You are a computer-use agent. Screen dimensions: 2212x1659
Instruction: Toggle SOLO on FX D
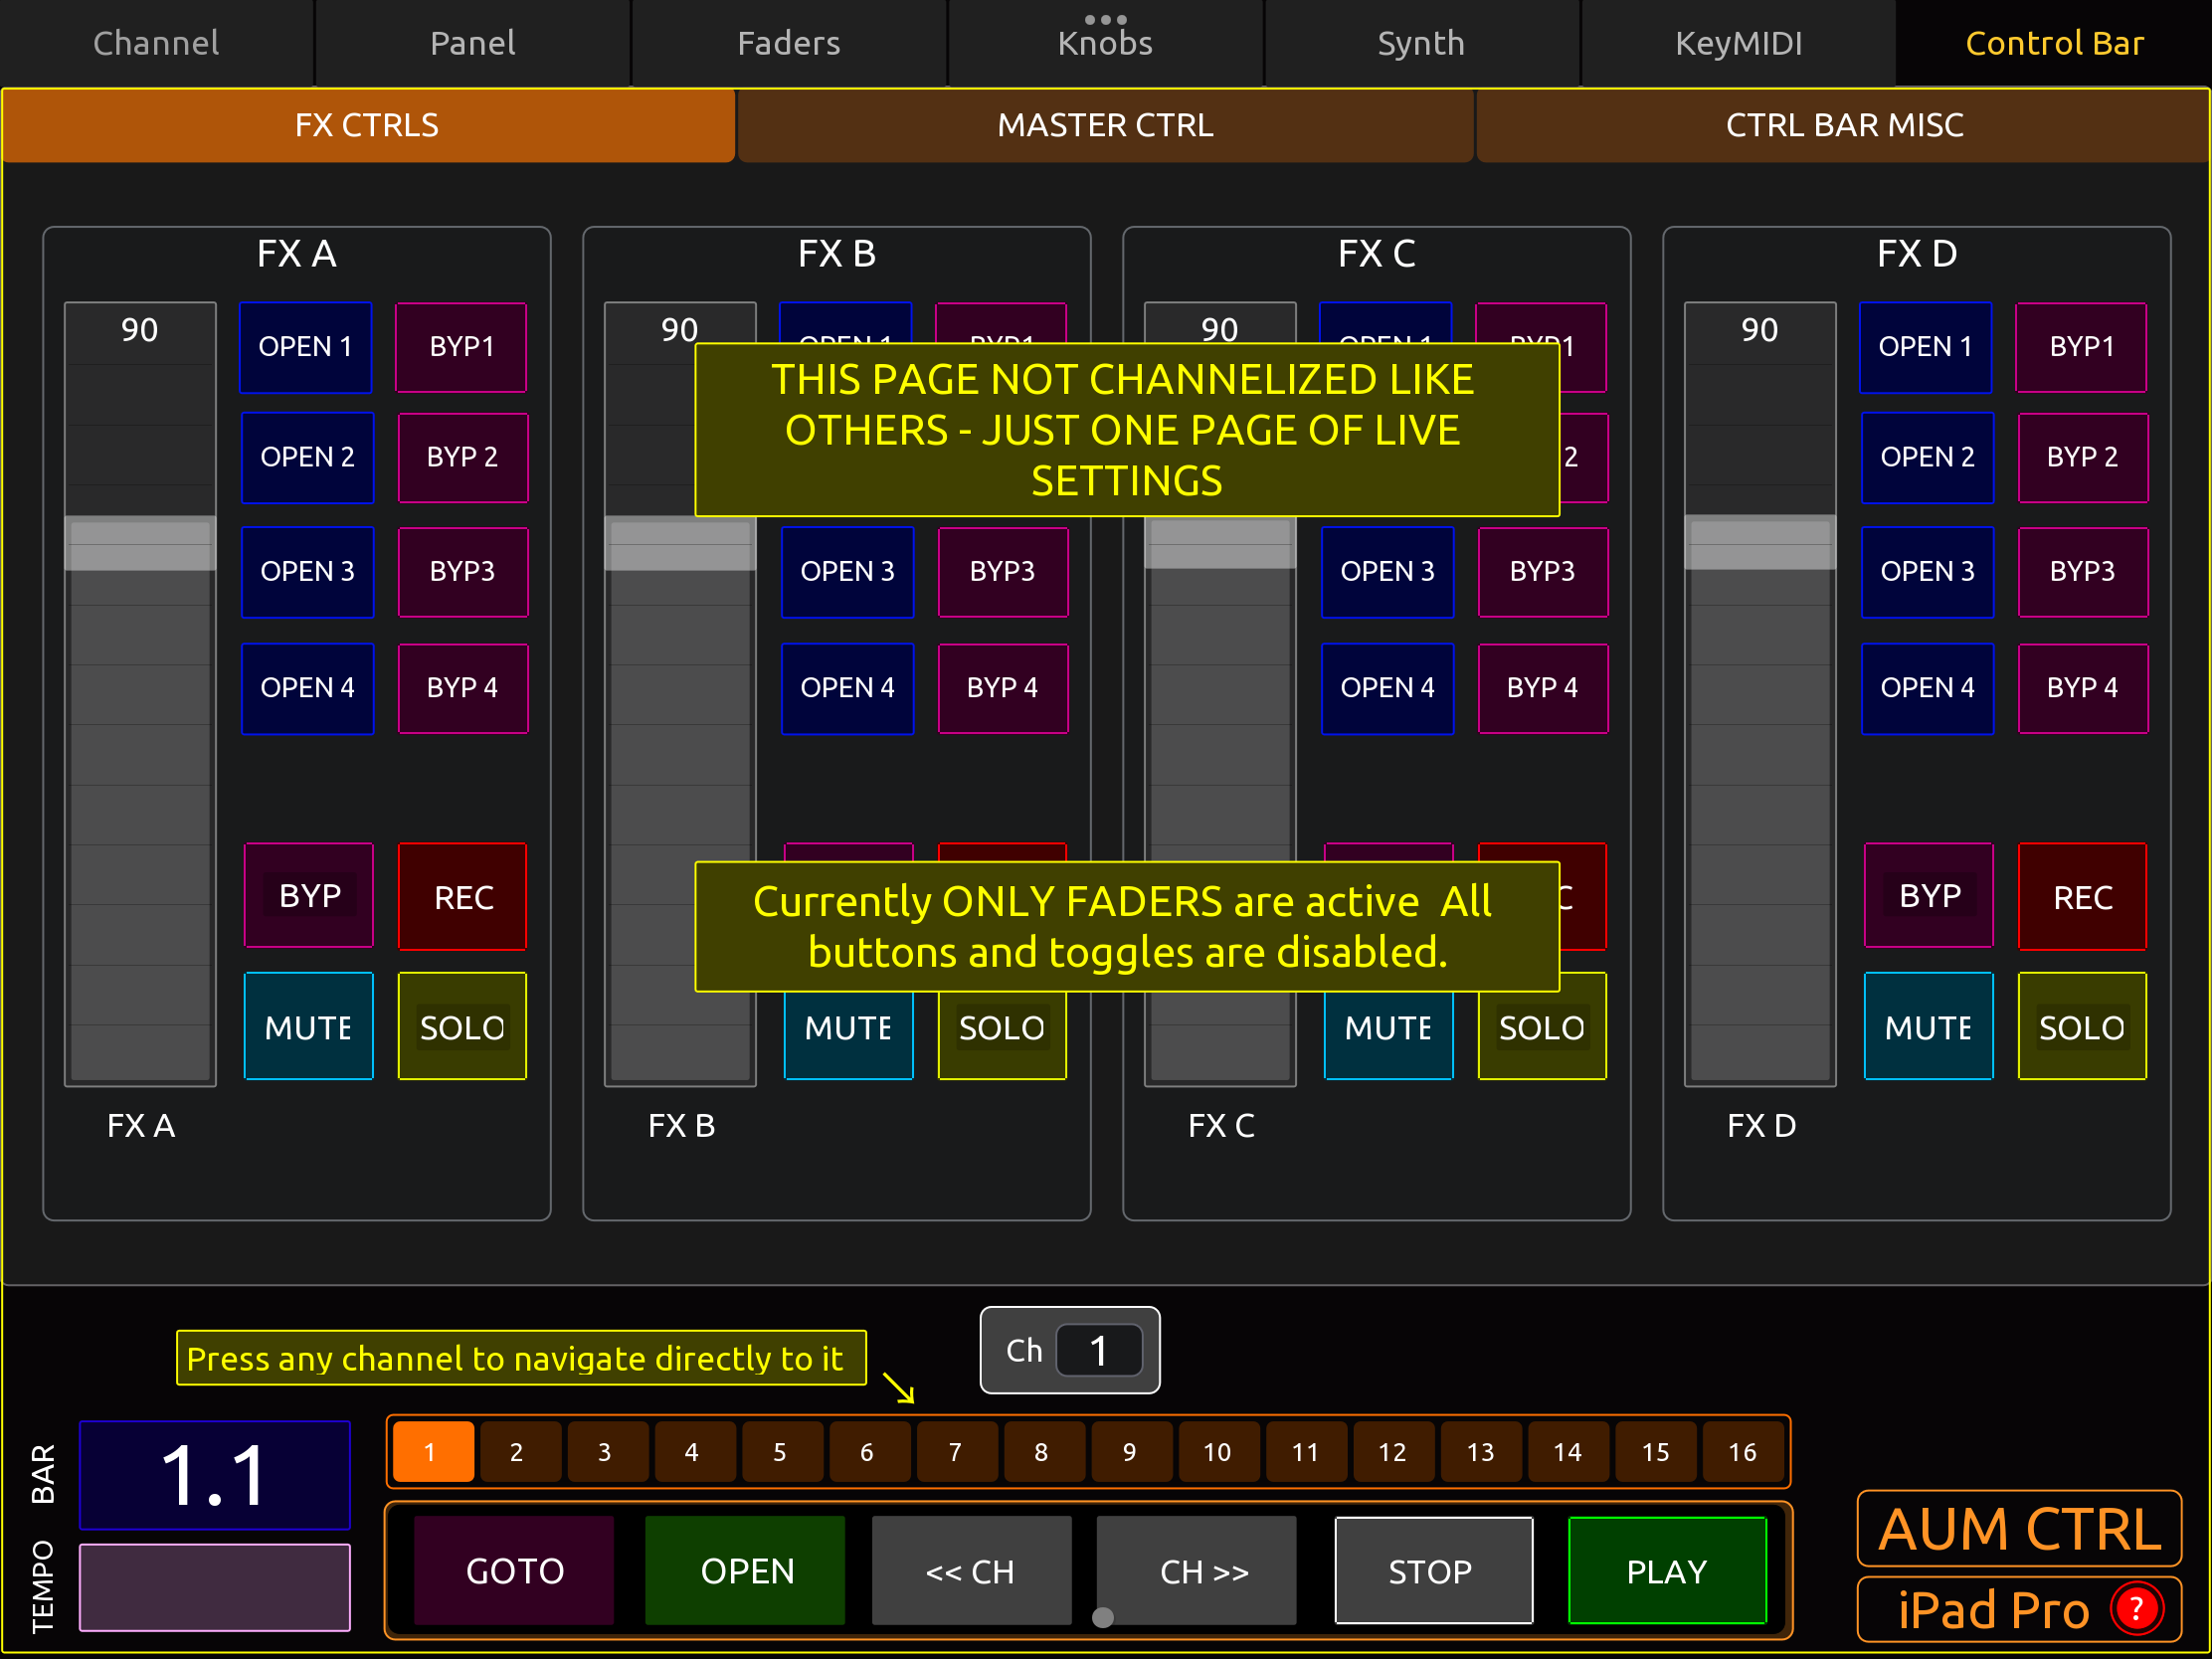tap(2082, 1027)
